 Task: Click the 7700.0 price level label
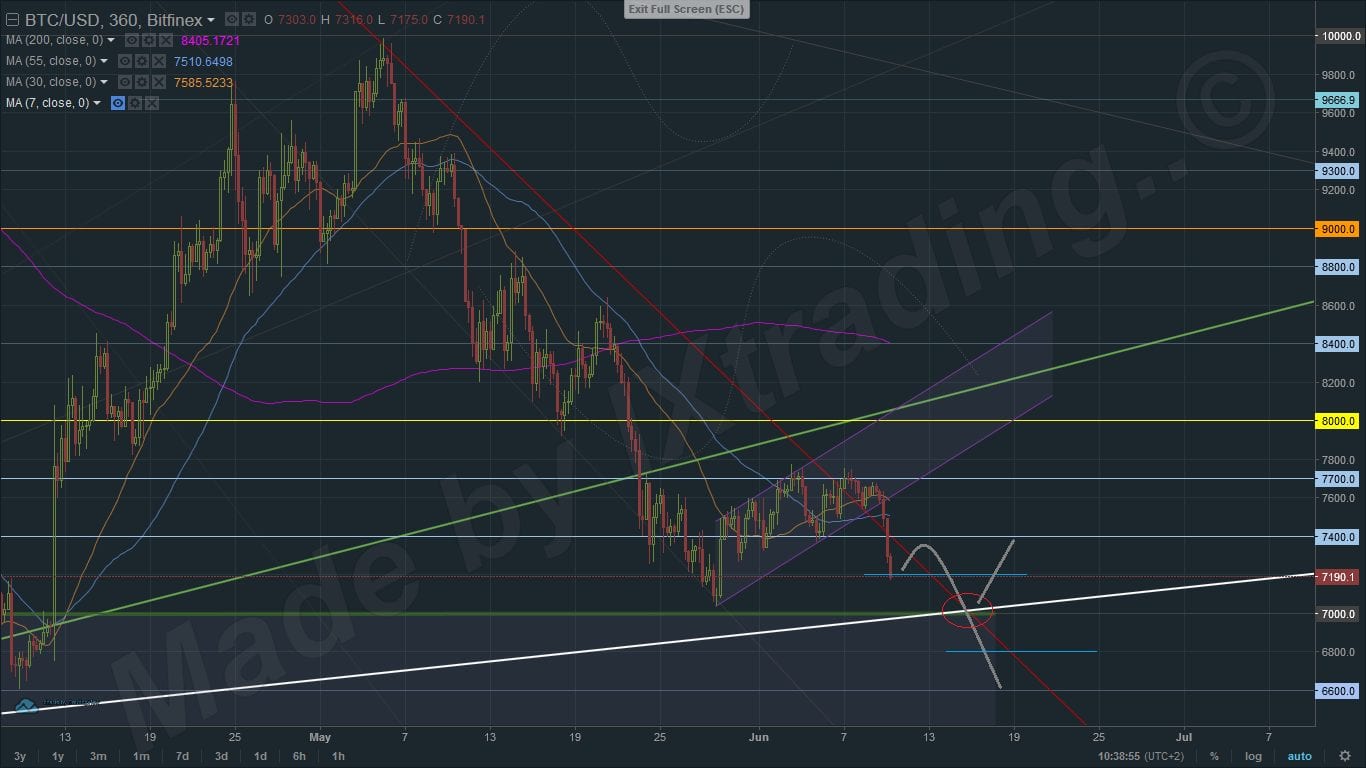tap(1338, 479)
